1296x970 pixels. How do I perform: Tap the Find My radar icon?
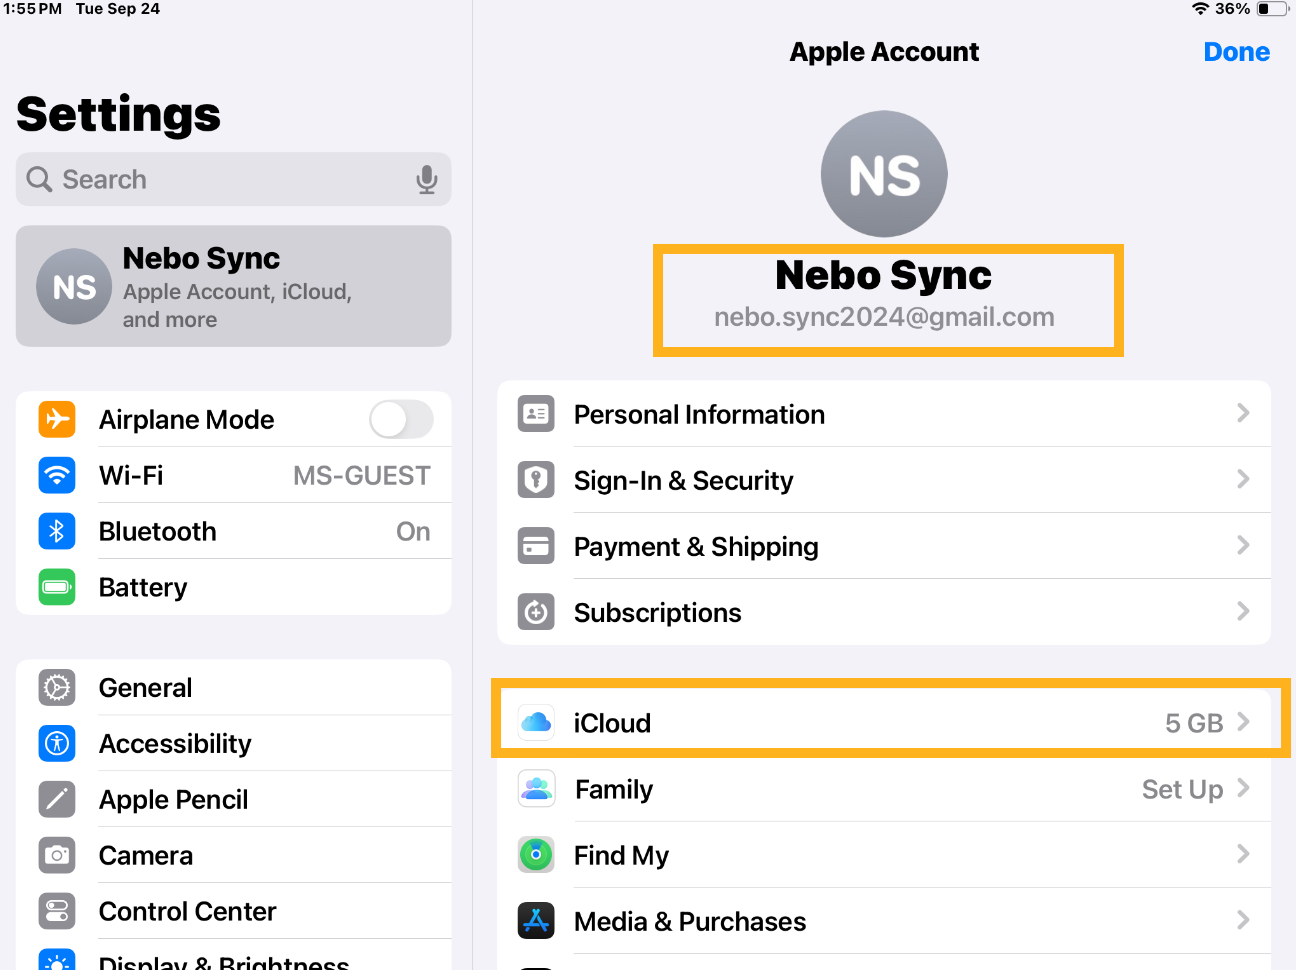tap(536, 855)
